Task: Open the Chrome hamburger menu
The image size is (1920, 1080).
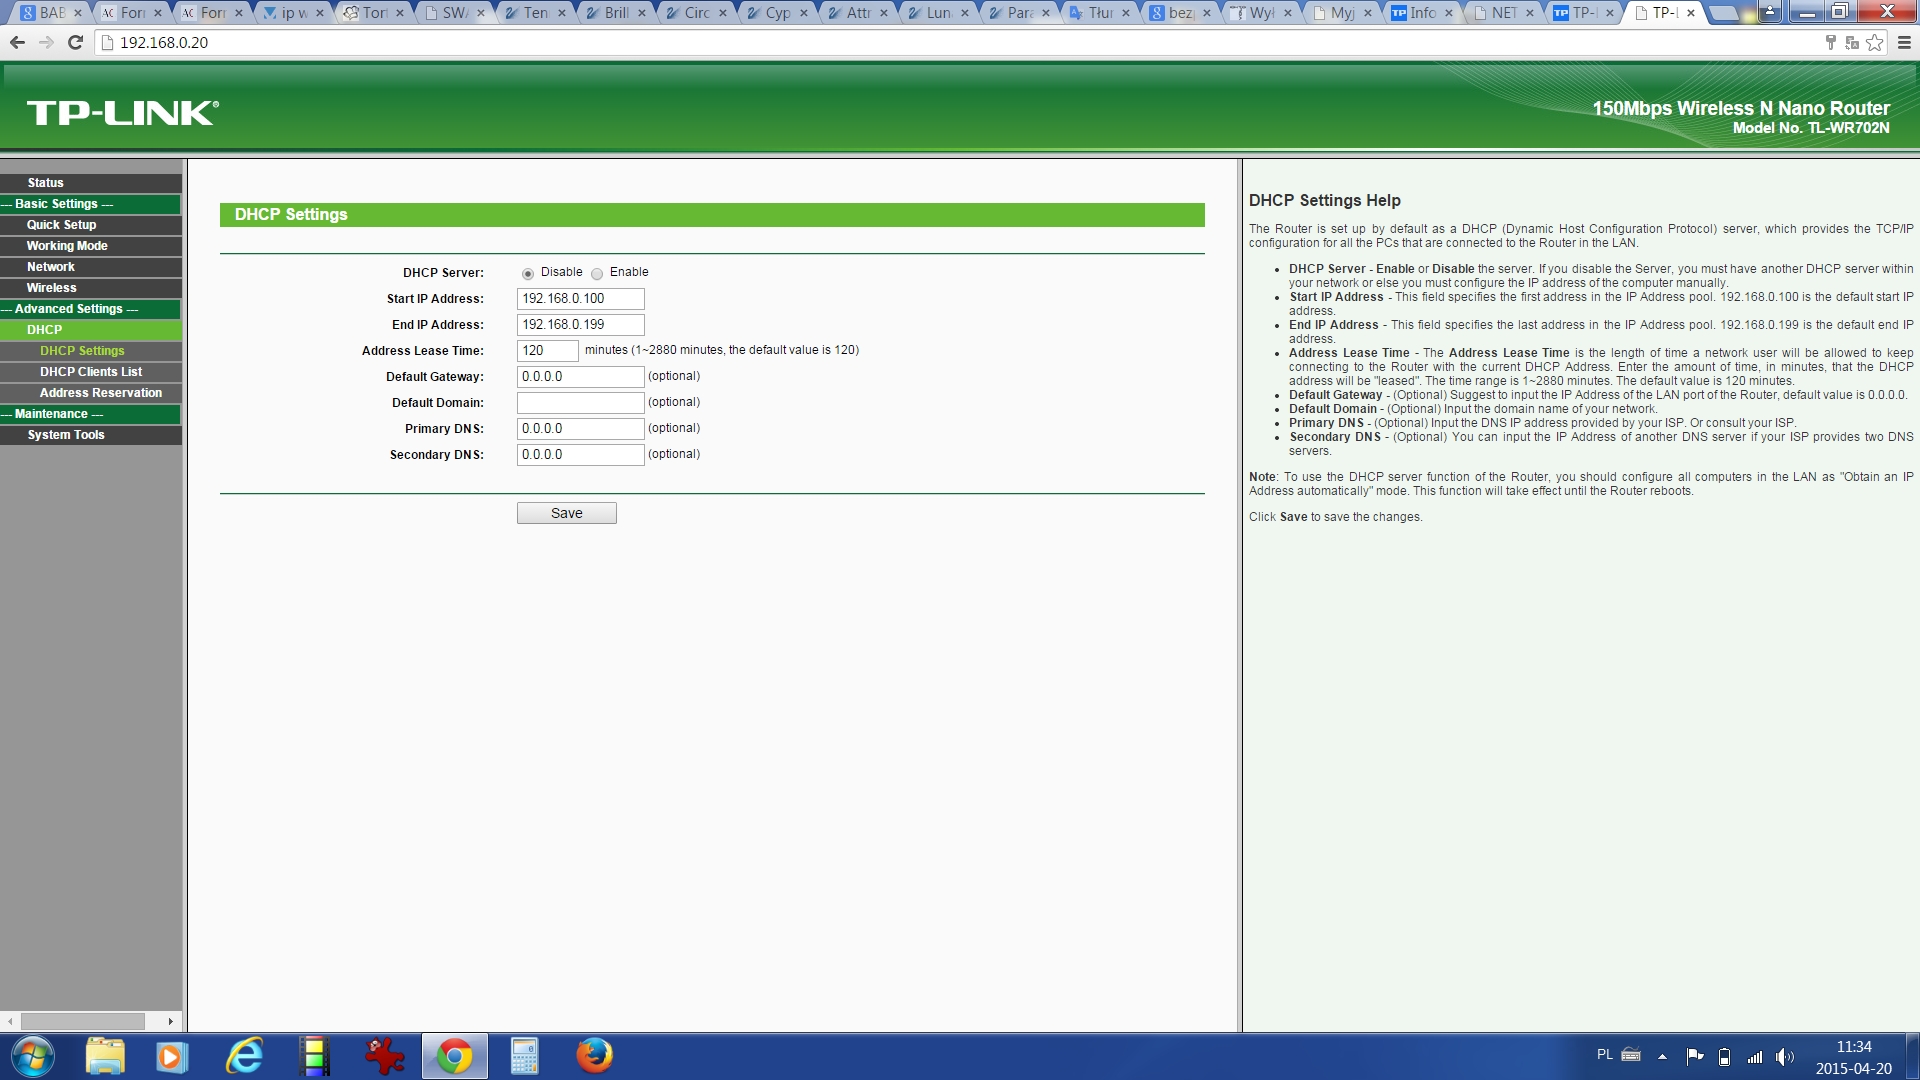Action: click(x=1904, y=42)
